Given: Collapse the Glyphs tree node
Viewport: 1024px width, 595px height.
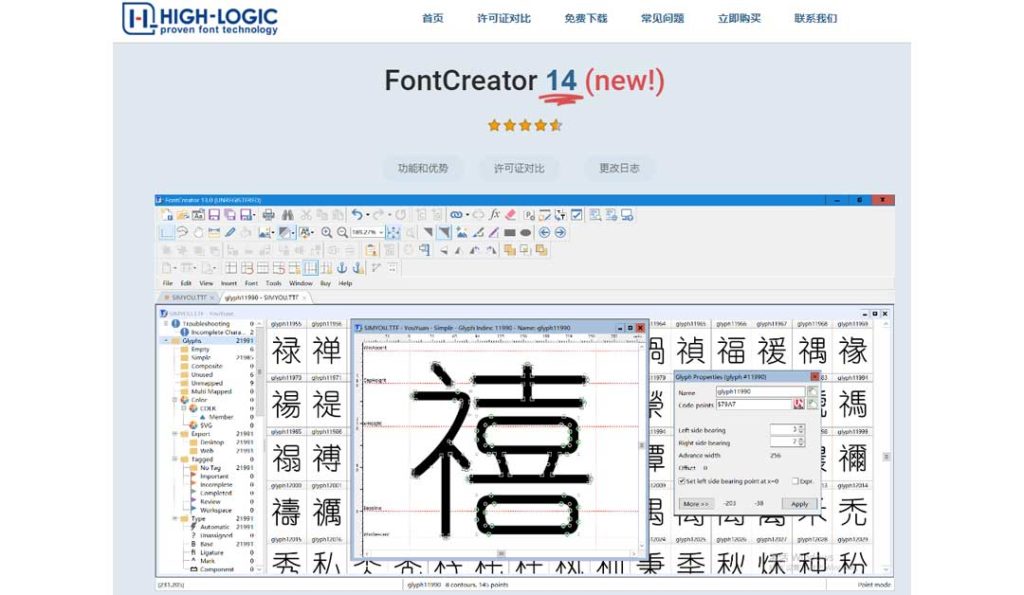Looking at the screenshot, I should click(x=167, y=341).
